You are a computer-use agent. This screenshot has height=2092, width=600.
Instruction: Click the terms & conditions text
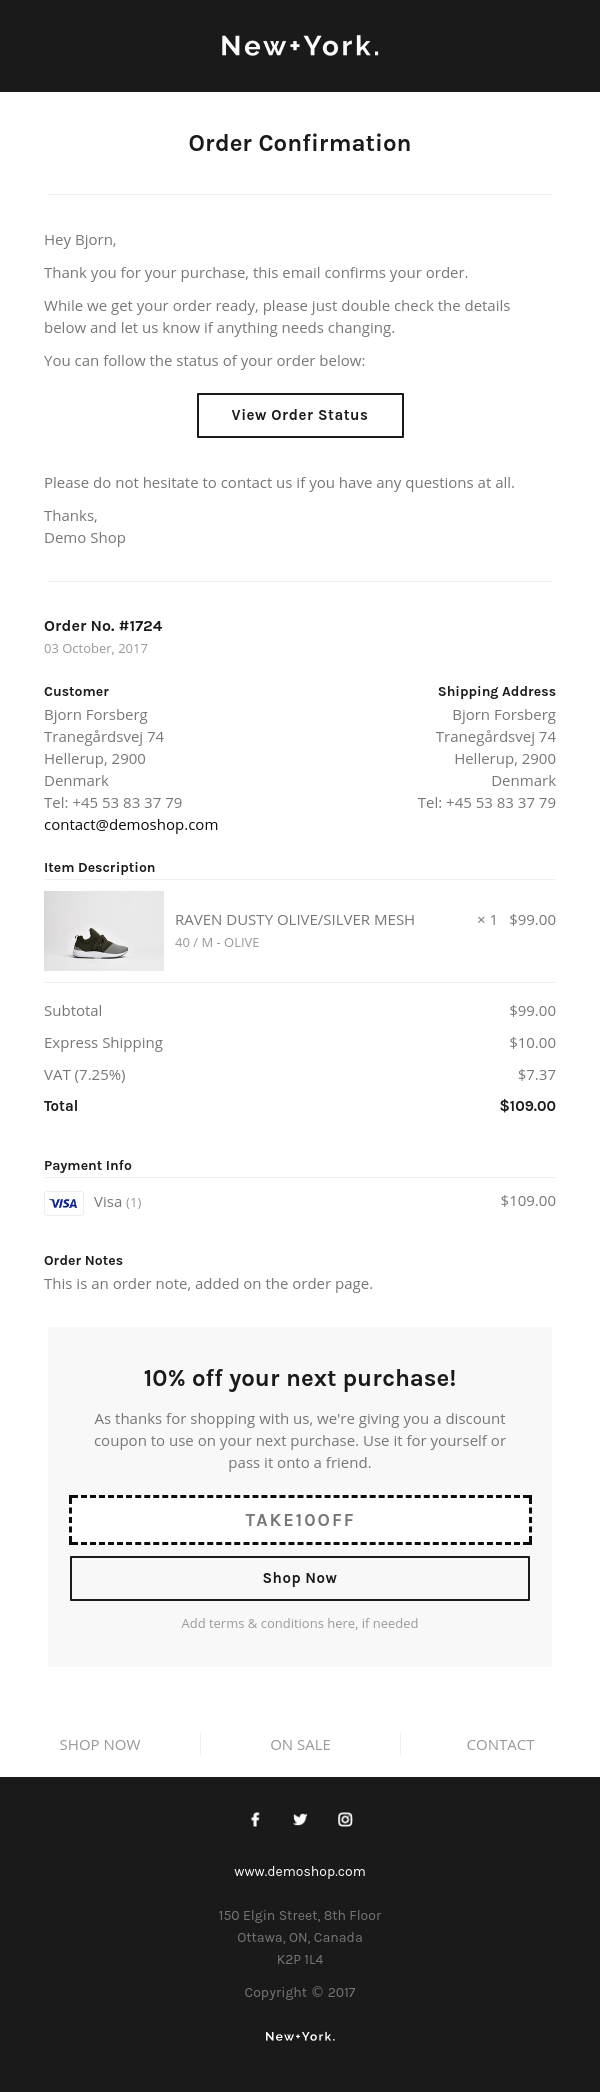click(x=300, y=1623)
